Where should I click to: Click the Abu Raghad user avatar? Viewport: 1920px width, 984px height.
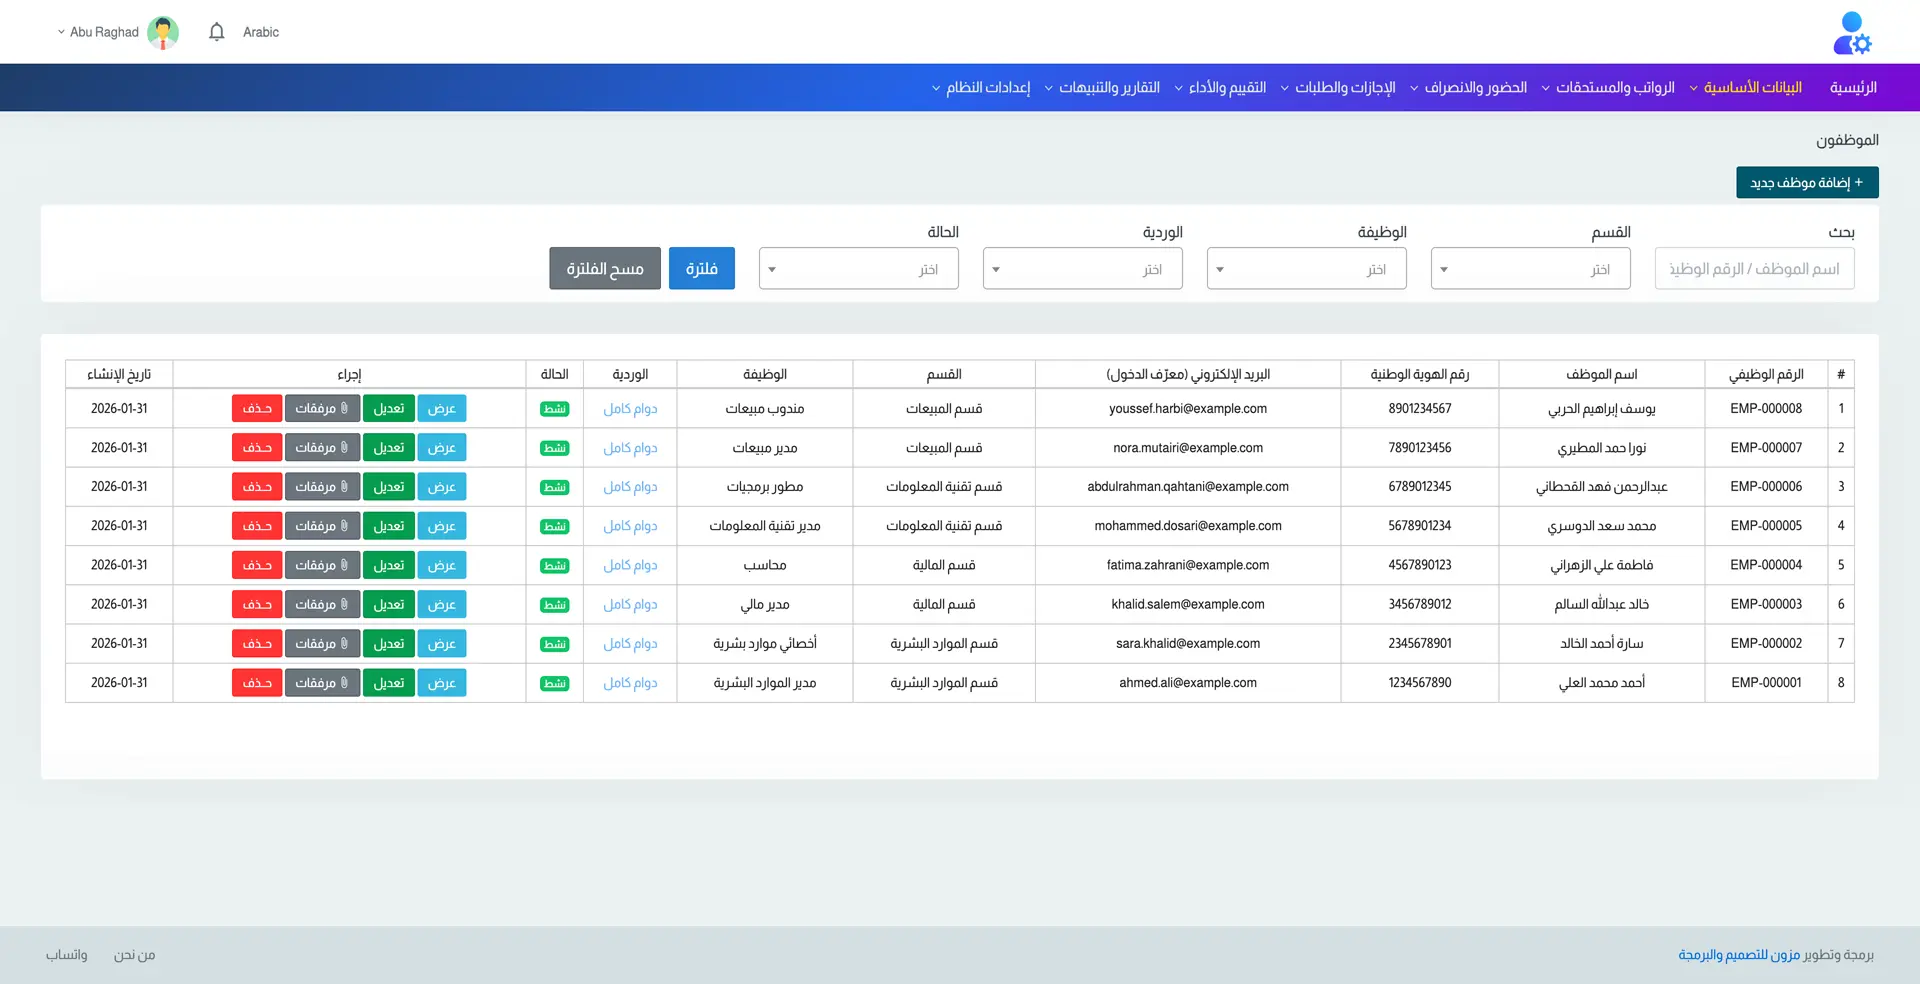(162, 32)
